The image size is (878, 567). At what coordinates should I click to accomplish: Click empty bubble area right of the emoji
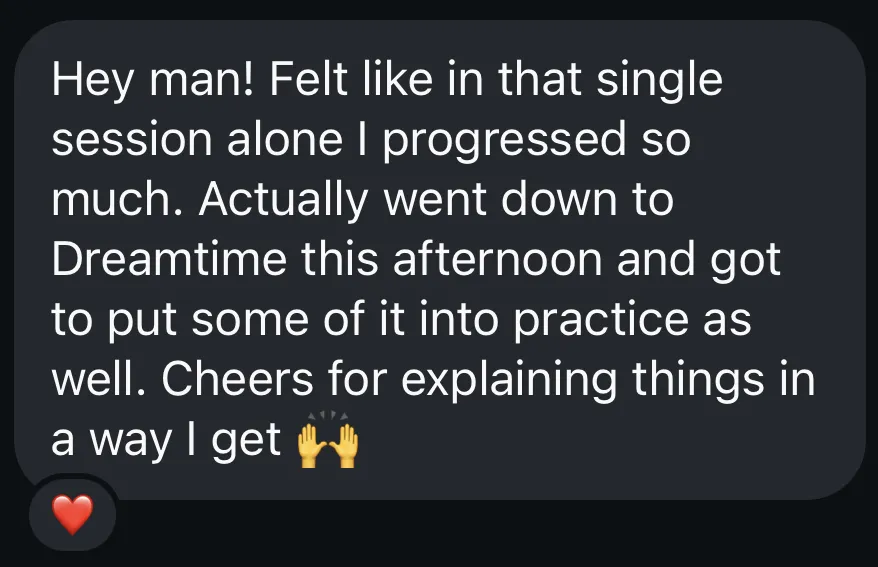600,445
